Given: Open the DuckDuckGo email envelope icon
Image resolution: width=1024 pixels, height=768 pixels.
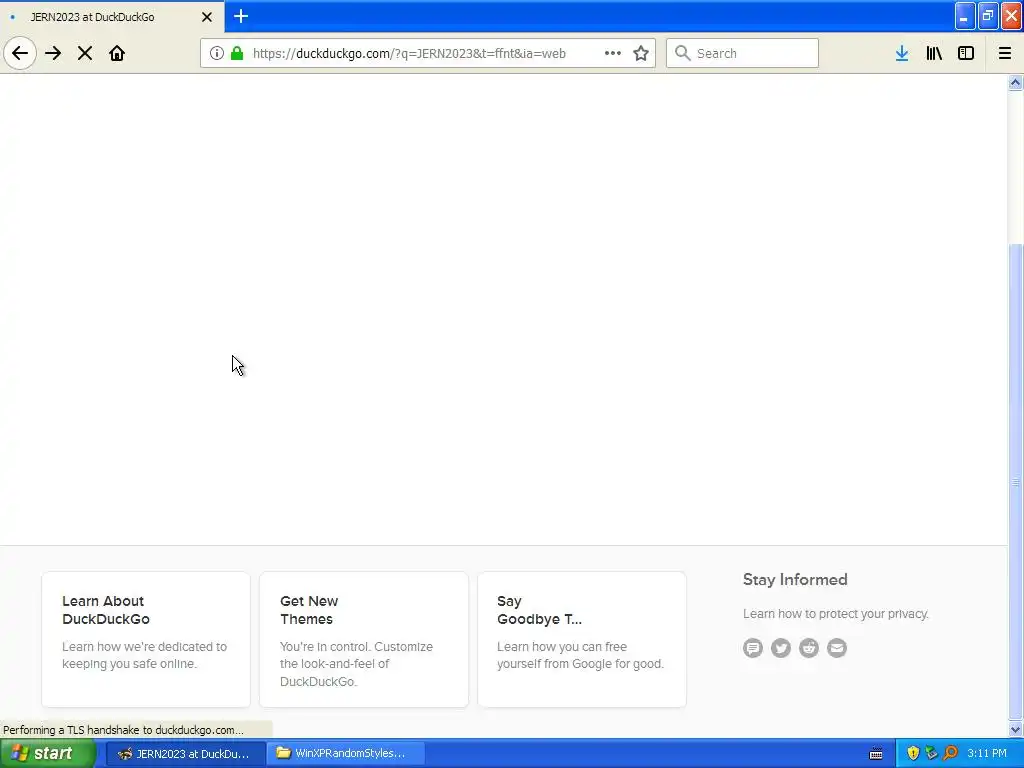Looking at the screenshot, I should tap(837, 648).
